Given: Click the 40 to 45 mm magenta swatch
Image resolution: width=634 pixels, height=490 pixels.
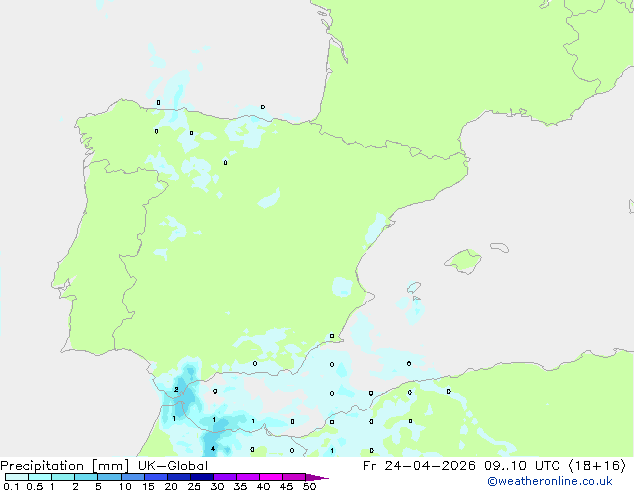Looking at the screenshot, I should point(271,477).
